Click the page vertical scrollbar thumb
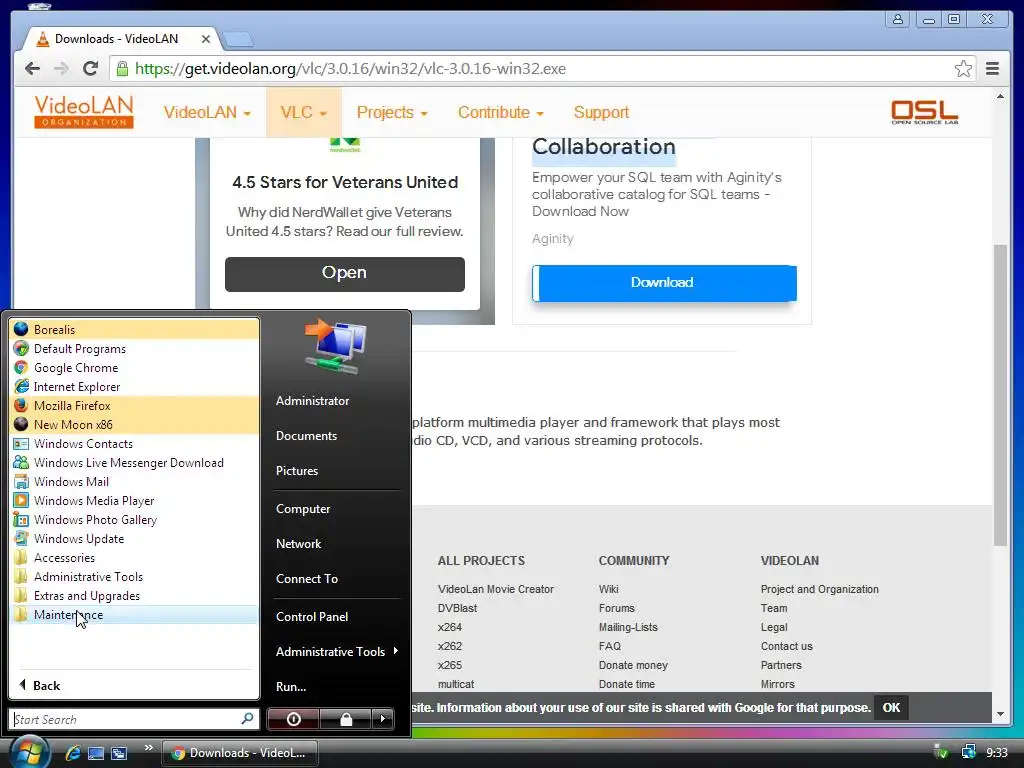 click(1000, 395)
